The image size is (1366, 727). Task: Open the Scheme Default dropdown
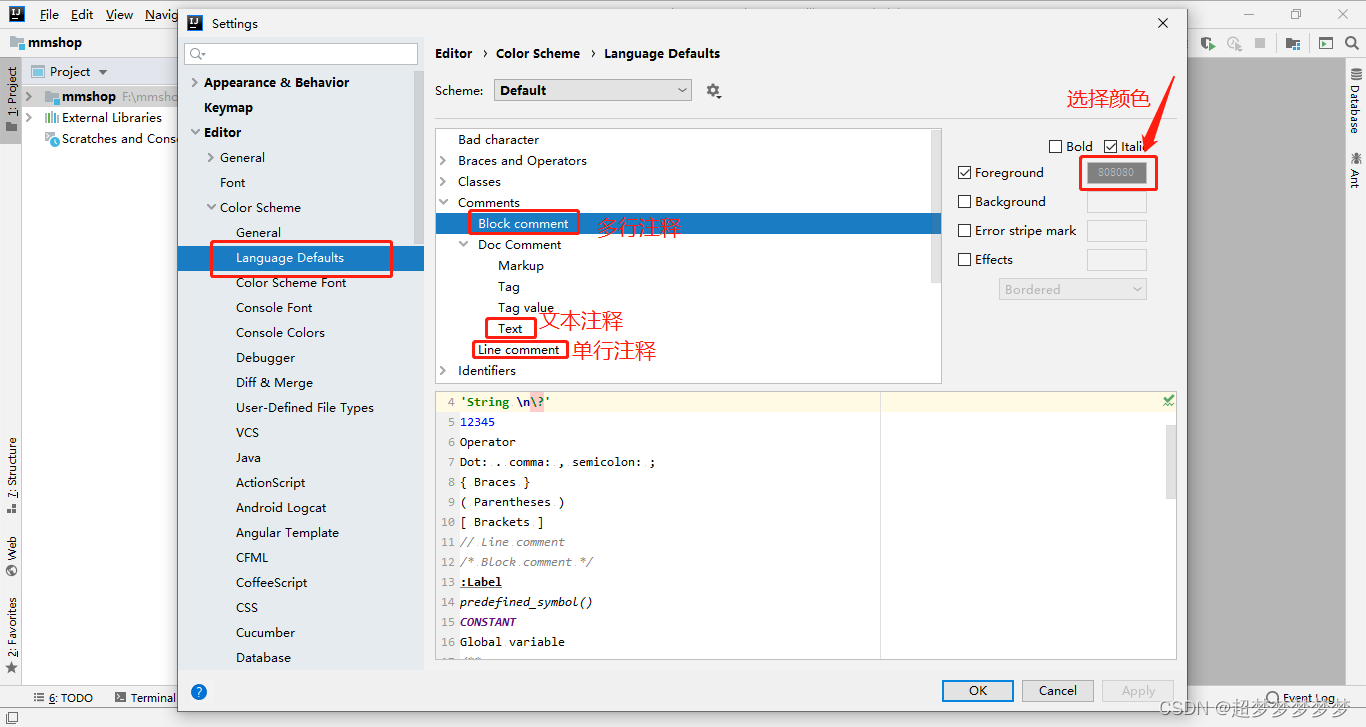pos(593,90)
